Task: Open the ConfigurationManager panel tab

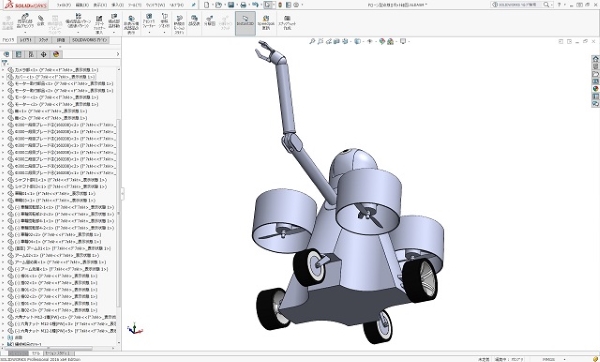Action: coord(31,54)
